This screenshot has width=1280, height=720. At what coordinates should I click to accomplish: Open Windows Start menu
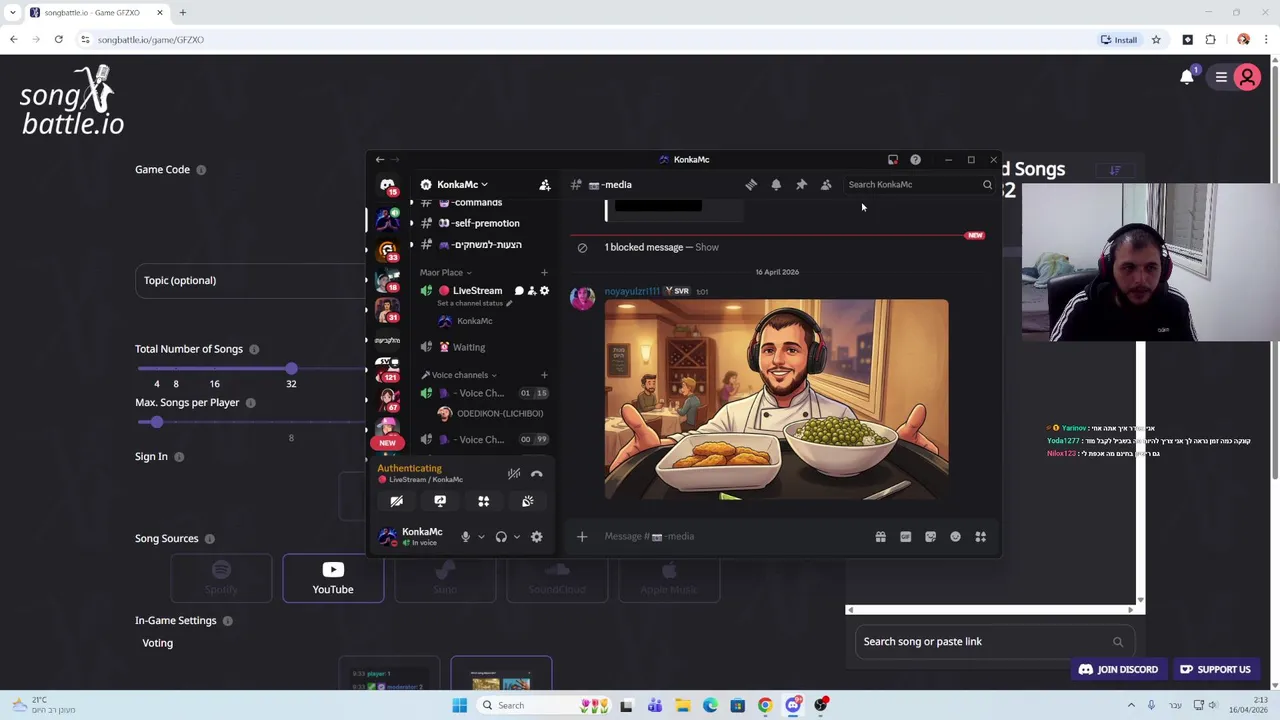point(459,705)
